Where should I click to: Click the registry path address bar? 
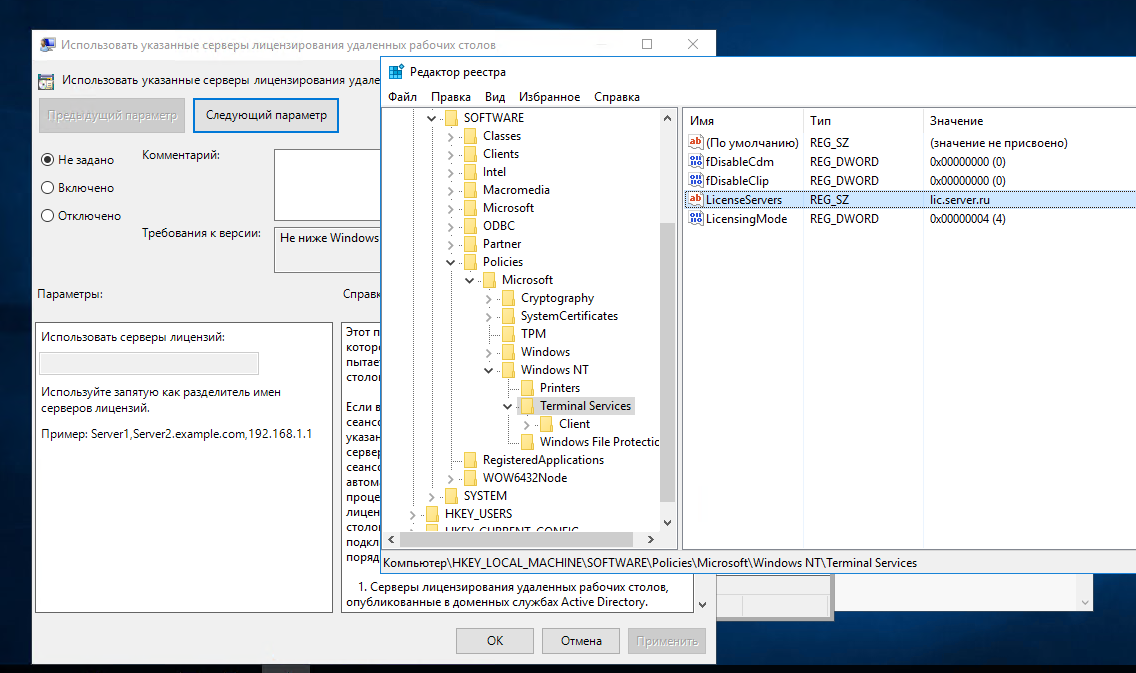point(759,563)
